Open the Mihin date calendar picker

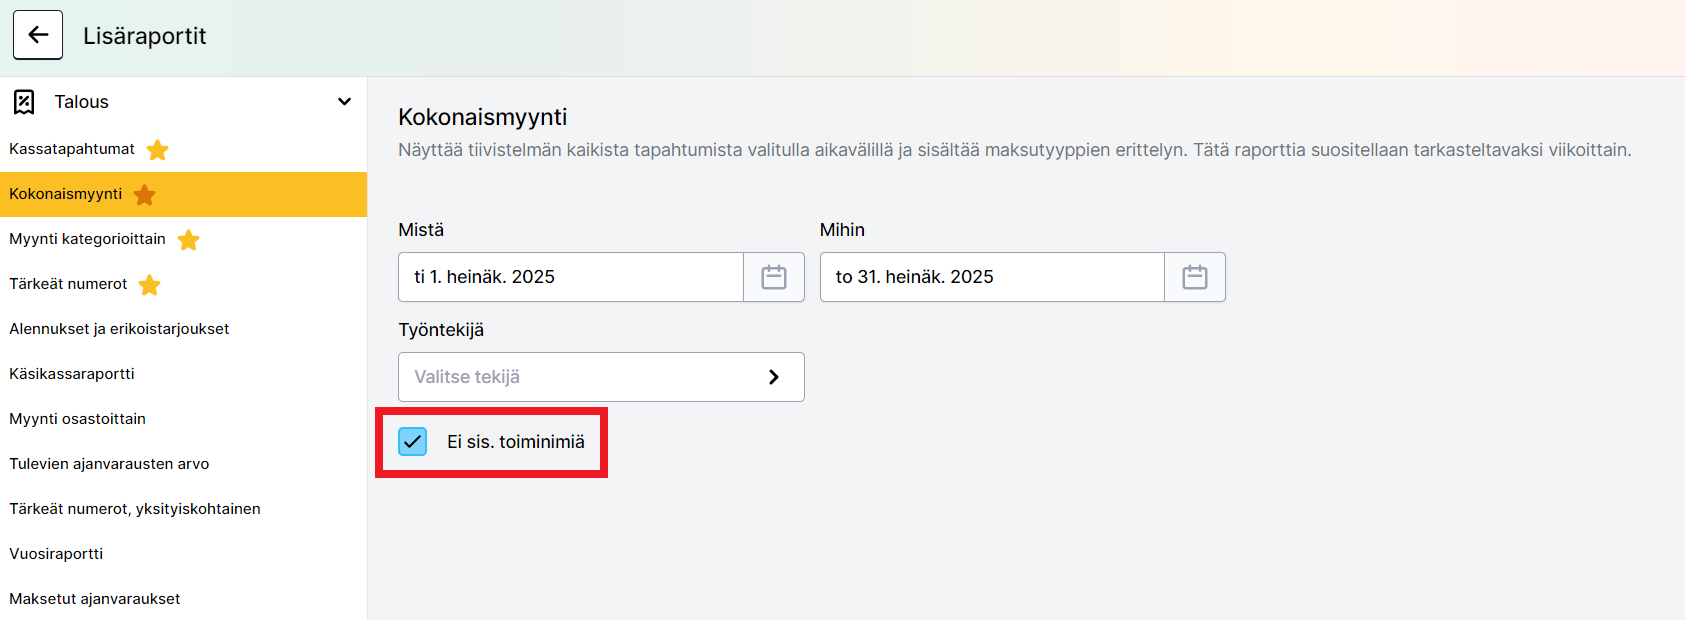pyautogui.click(x=1194, y=277)
